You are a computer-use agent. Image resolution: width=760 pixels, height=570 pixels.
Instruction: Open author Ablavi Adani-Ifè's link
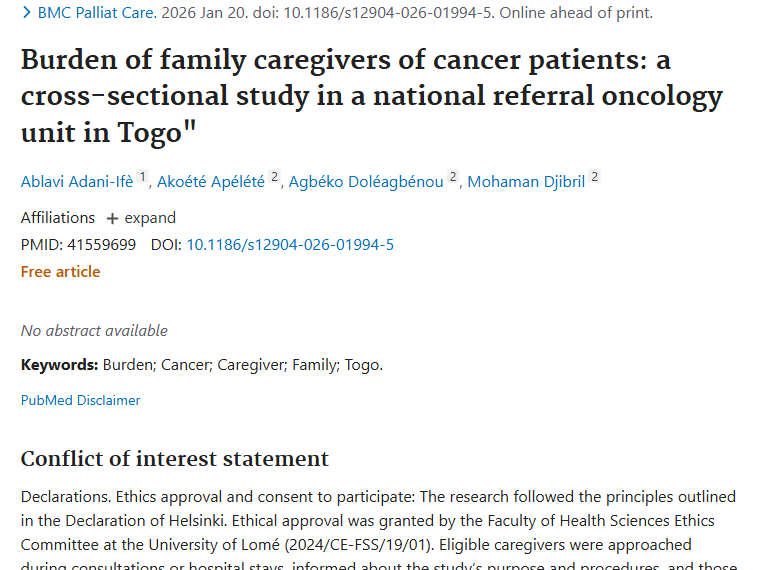77,181
